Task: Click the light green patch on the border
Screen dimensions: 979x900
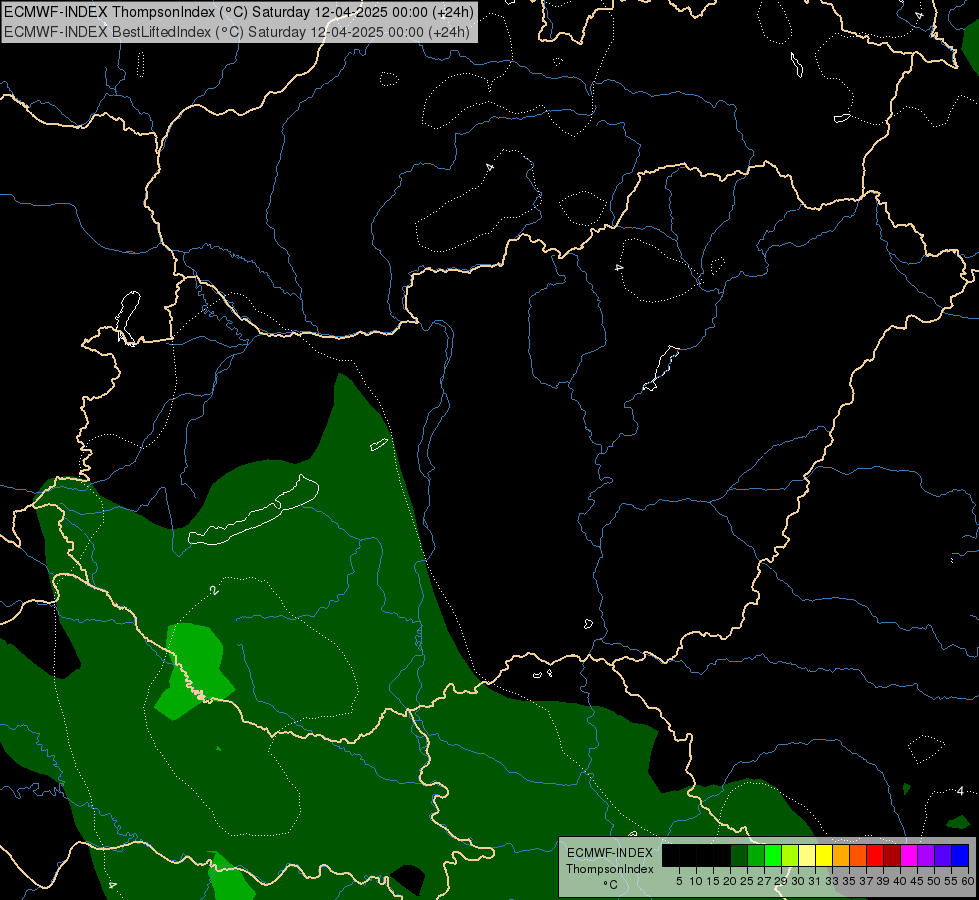Action: (x=195, y=671)
